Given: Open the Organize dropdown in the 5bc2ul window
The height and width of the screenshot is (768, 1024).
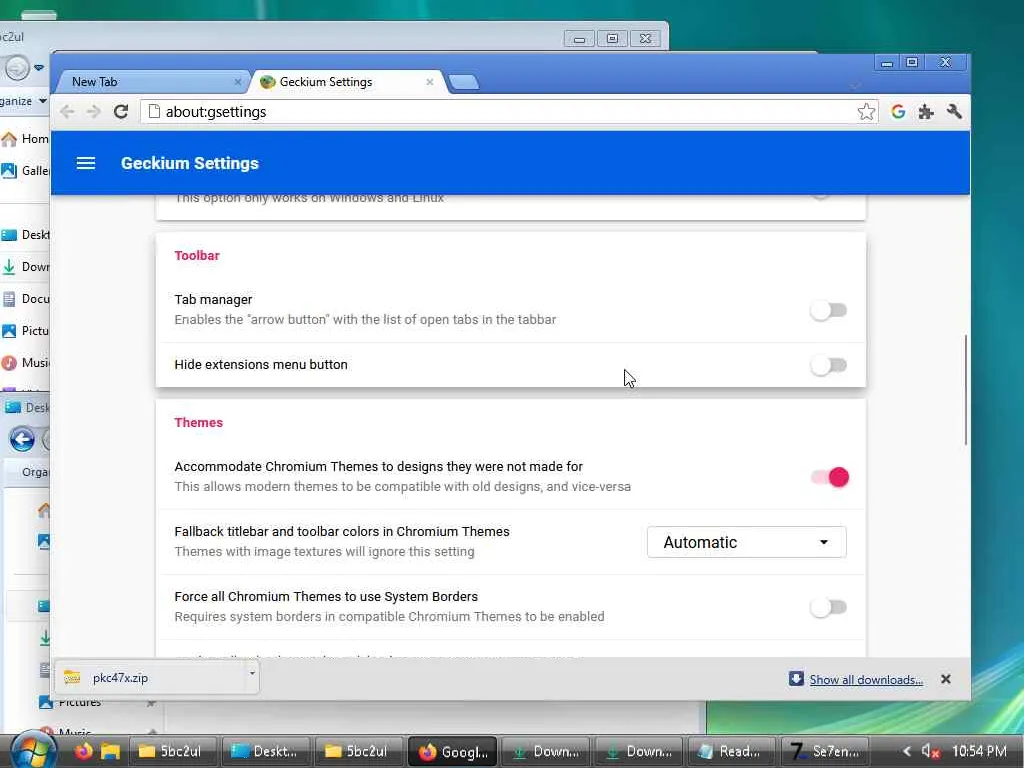Looking at the screenshot, I should [x=24, y=101].
